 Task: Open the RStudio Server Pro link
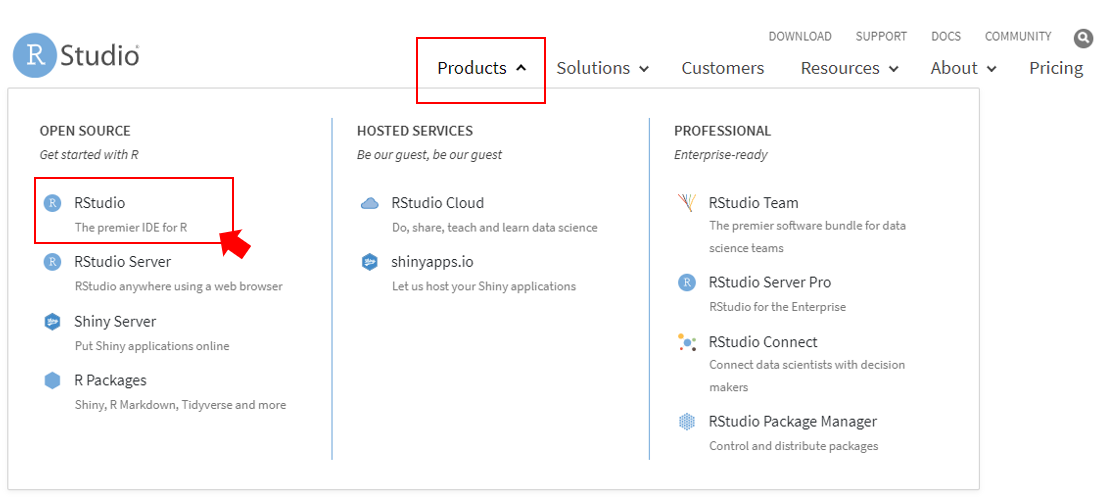[x=770, y=282]
